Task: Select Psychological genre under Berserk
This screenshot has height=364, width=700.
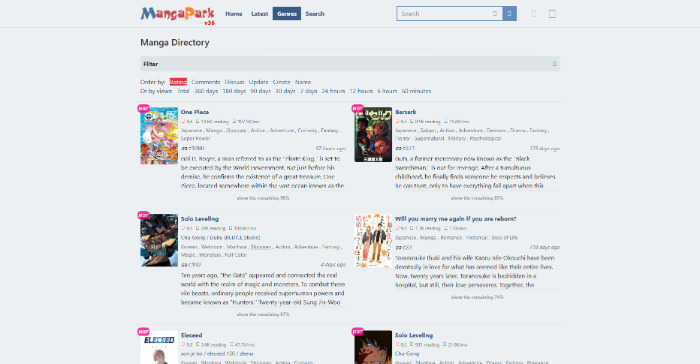Action: (486, 138)
